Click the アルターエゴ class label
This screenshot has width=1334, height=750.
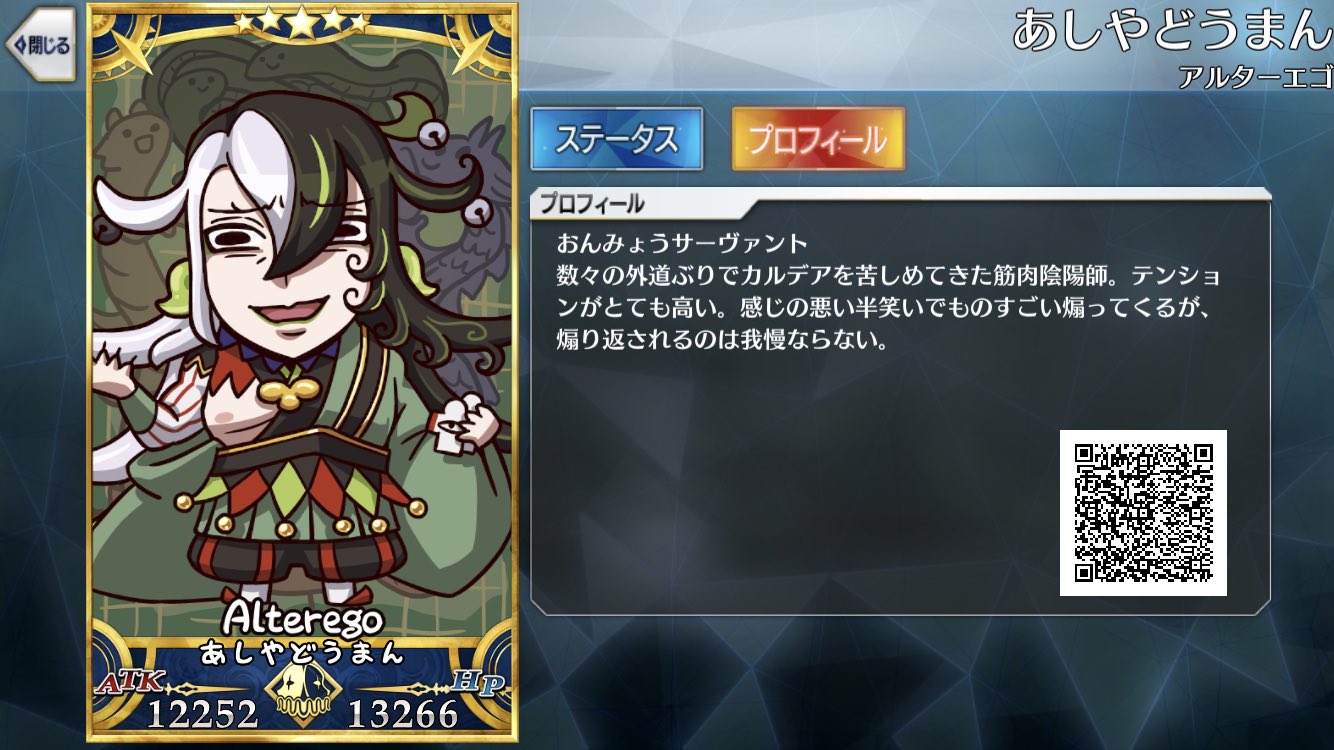coord(1255,76)
